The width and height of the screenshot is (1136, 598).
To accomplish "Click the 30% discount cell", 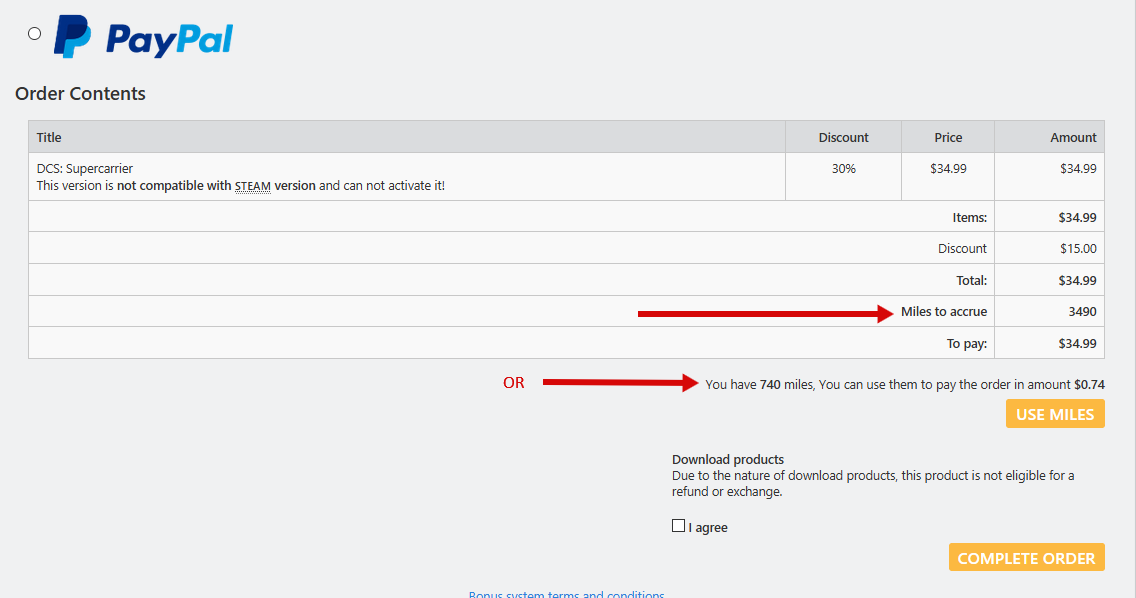I will (843, 168).
